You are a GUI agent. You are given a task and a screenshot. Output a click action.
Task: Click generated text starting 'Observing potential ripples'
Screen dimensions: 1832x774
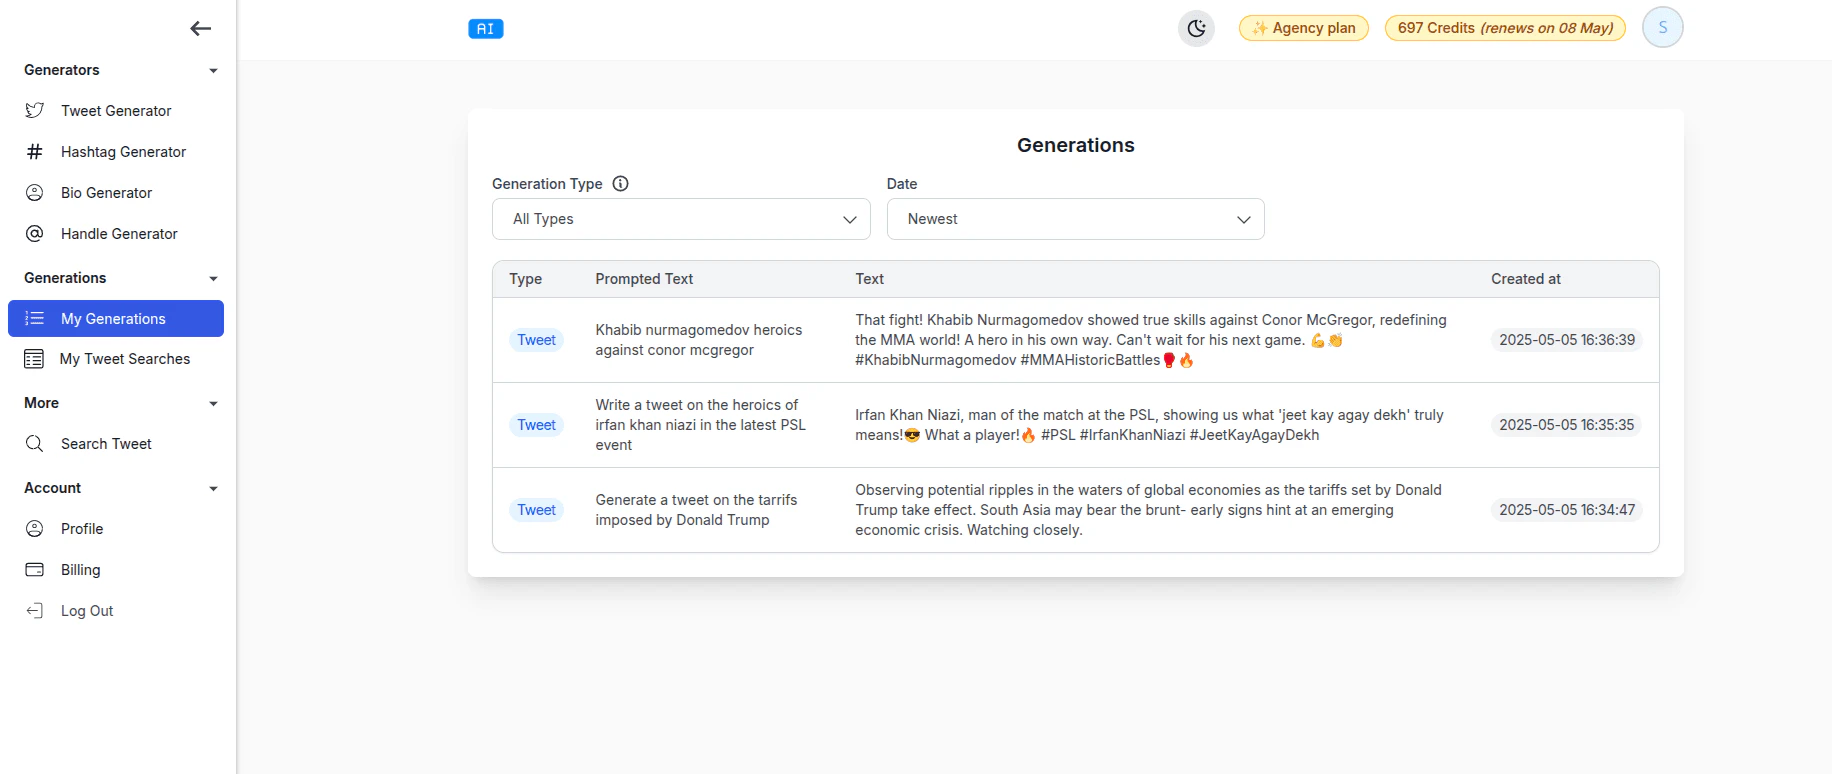pyautogui.click(x=1148, y=510)
